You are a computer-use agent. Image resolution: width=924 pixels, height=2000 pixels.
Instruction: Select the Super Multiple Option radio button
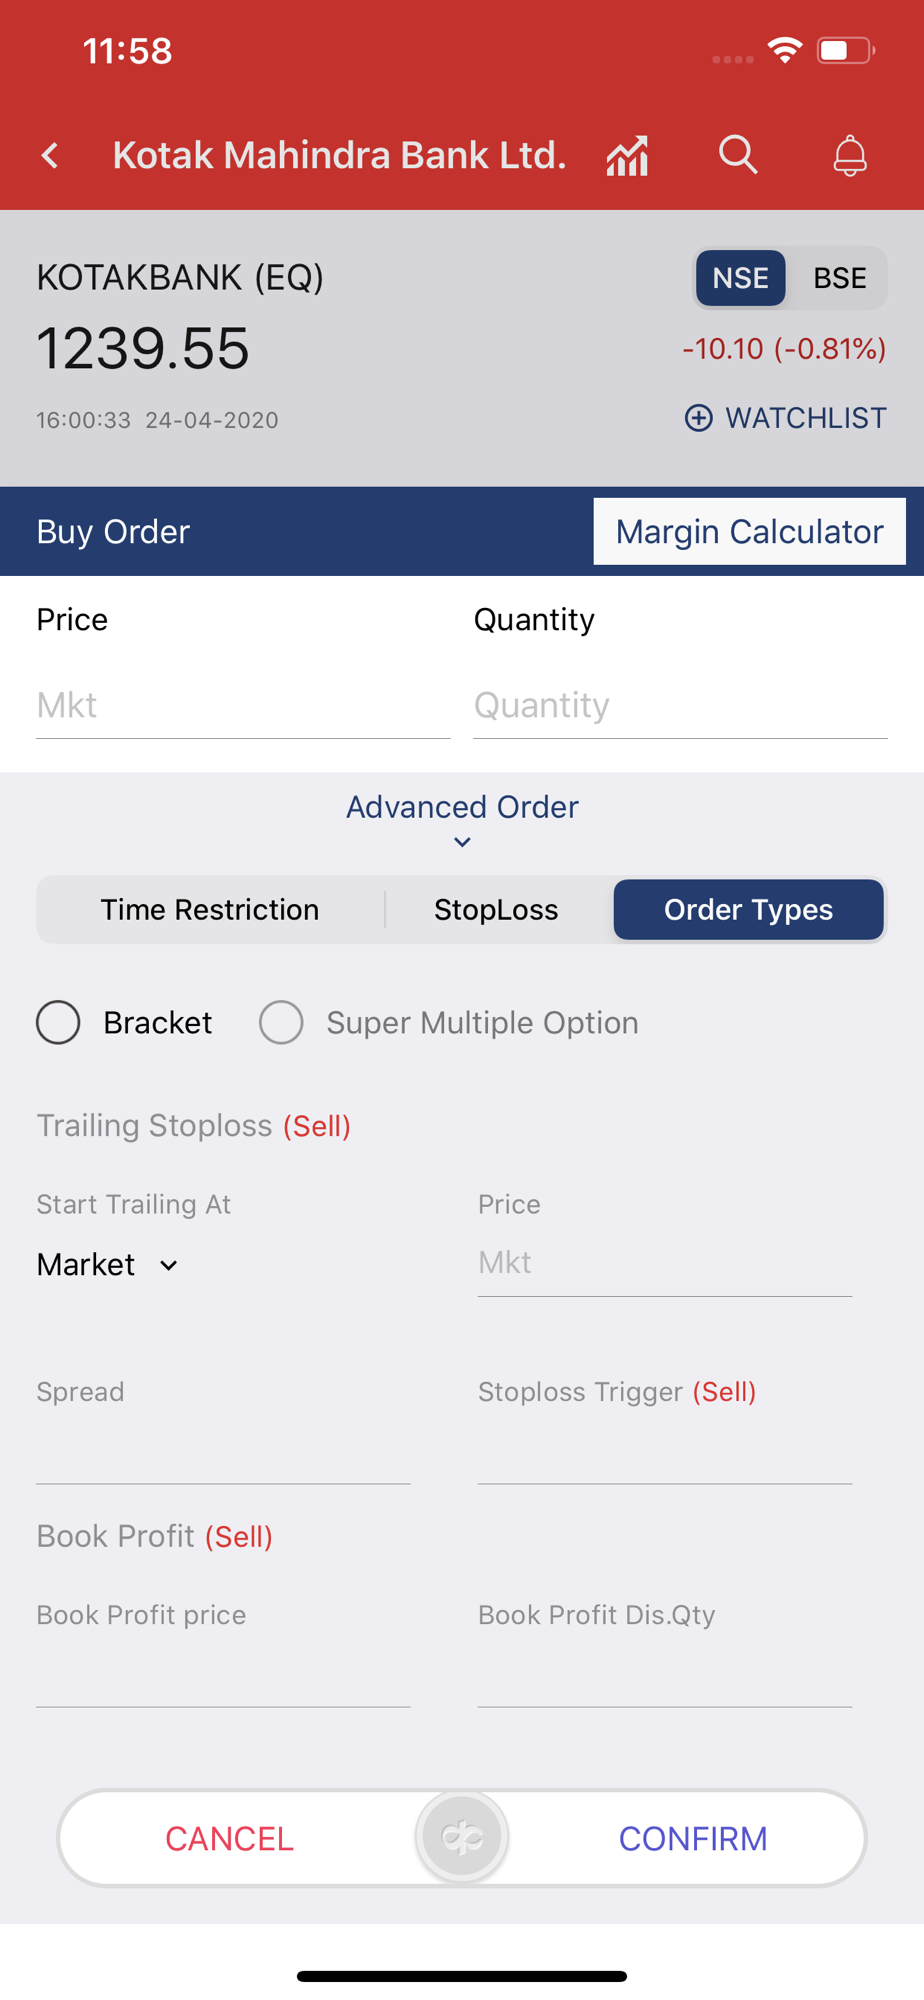pyautogui.click(x=281, y=1022)
